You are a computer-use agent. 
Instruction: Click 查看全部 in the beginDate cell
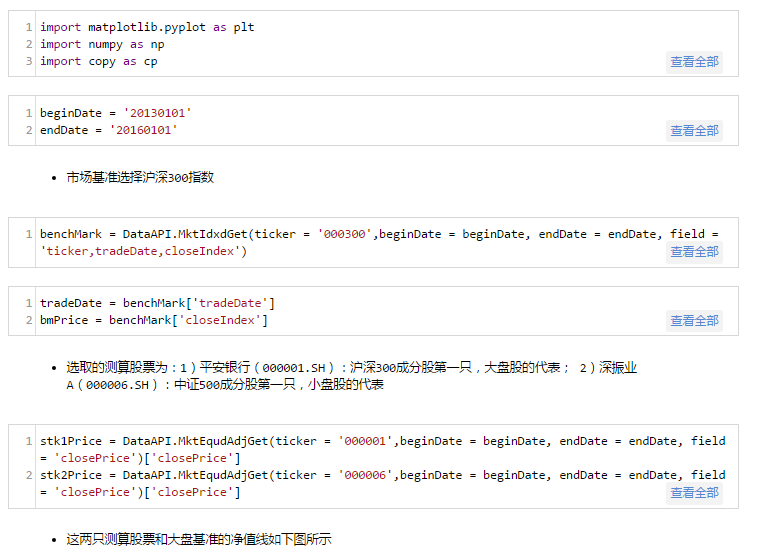[x=694, y=131]
